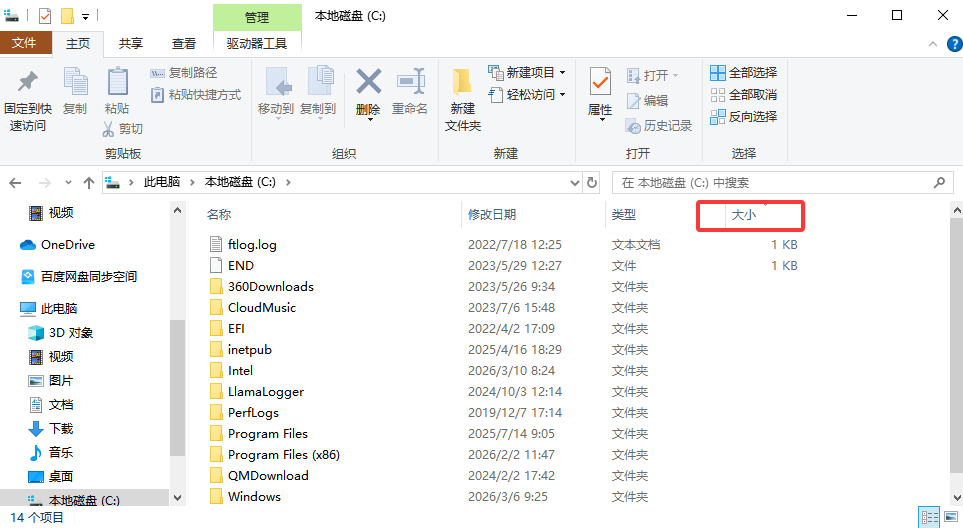Select 下载 (Downloads) in navigation pane
Image resolution: width=963 pixels, height=528 pixels.
[51, 429]
